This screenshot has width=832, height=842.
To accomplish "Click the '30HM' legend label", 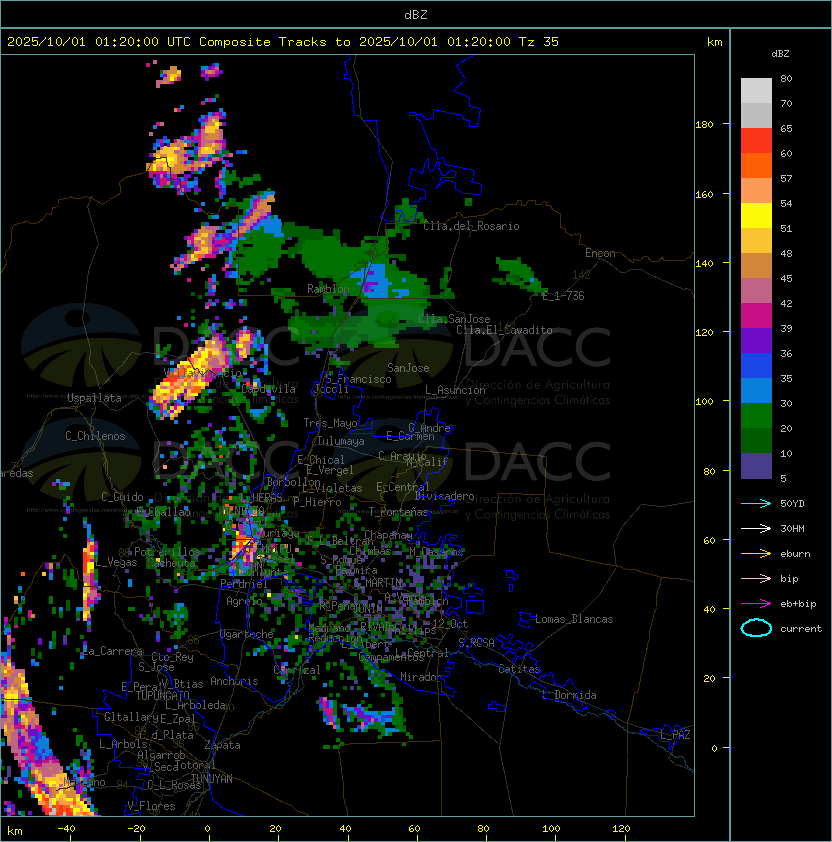I will pos(792,528).
